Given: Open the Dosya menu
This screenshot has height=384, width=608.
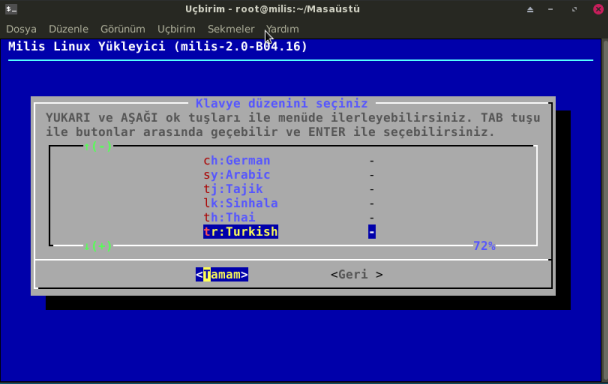Looking at the screenshot, I should pos(21,29).
